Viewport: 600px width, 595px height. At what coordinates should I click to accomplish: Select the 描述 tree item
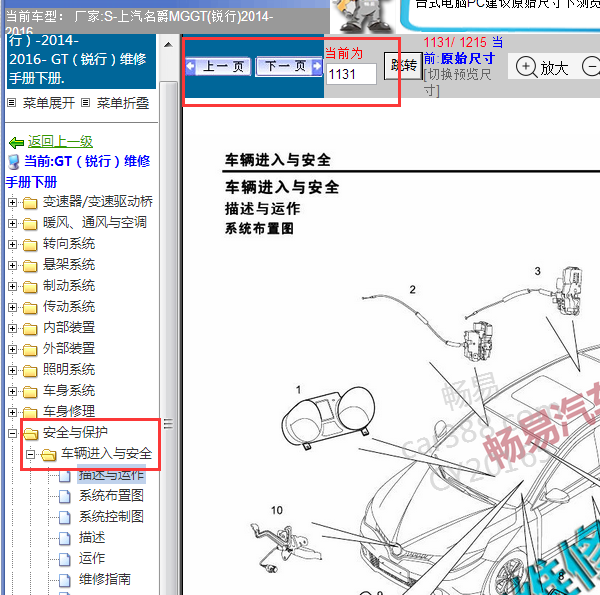(x=92, y=538)
